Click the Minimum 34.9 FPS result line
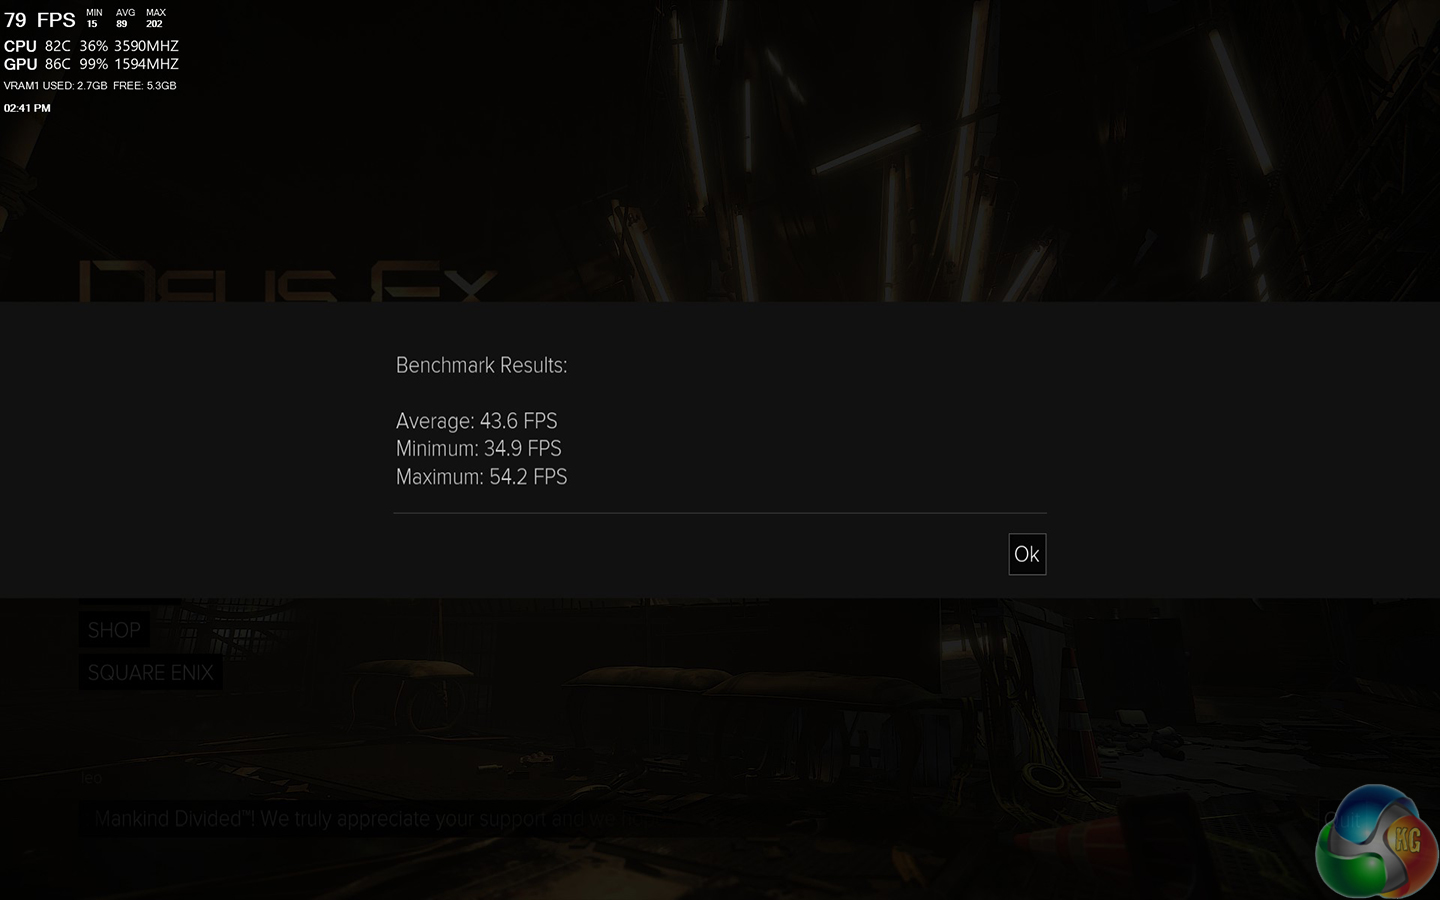 478,448
